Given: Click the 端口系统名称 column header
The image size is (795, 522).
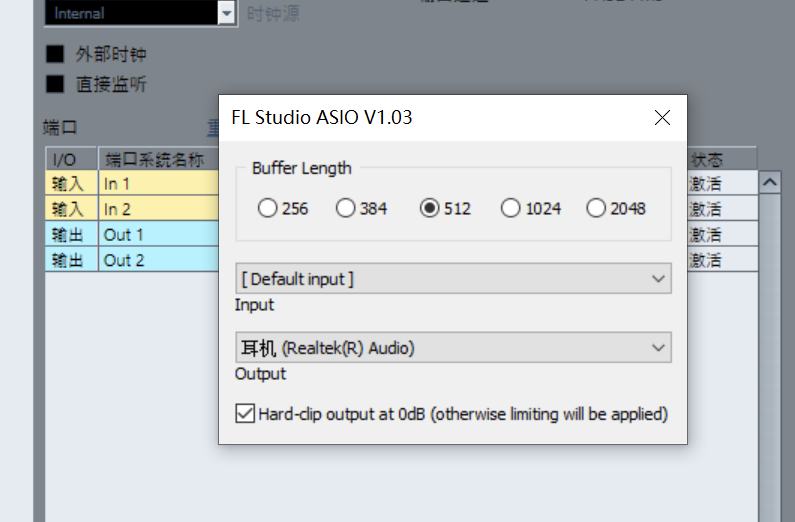Looking at the screenshot, I should pyautogui.click(x=155, y=159).
